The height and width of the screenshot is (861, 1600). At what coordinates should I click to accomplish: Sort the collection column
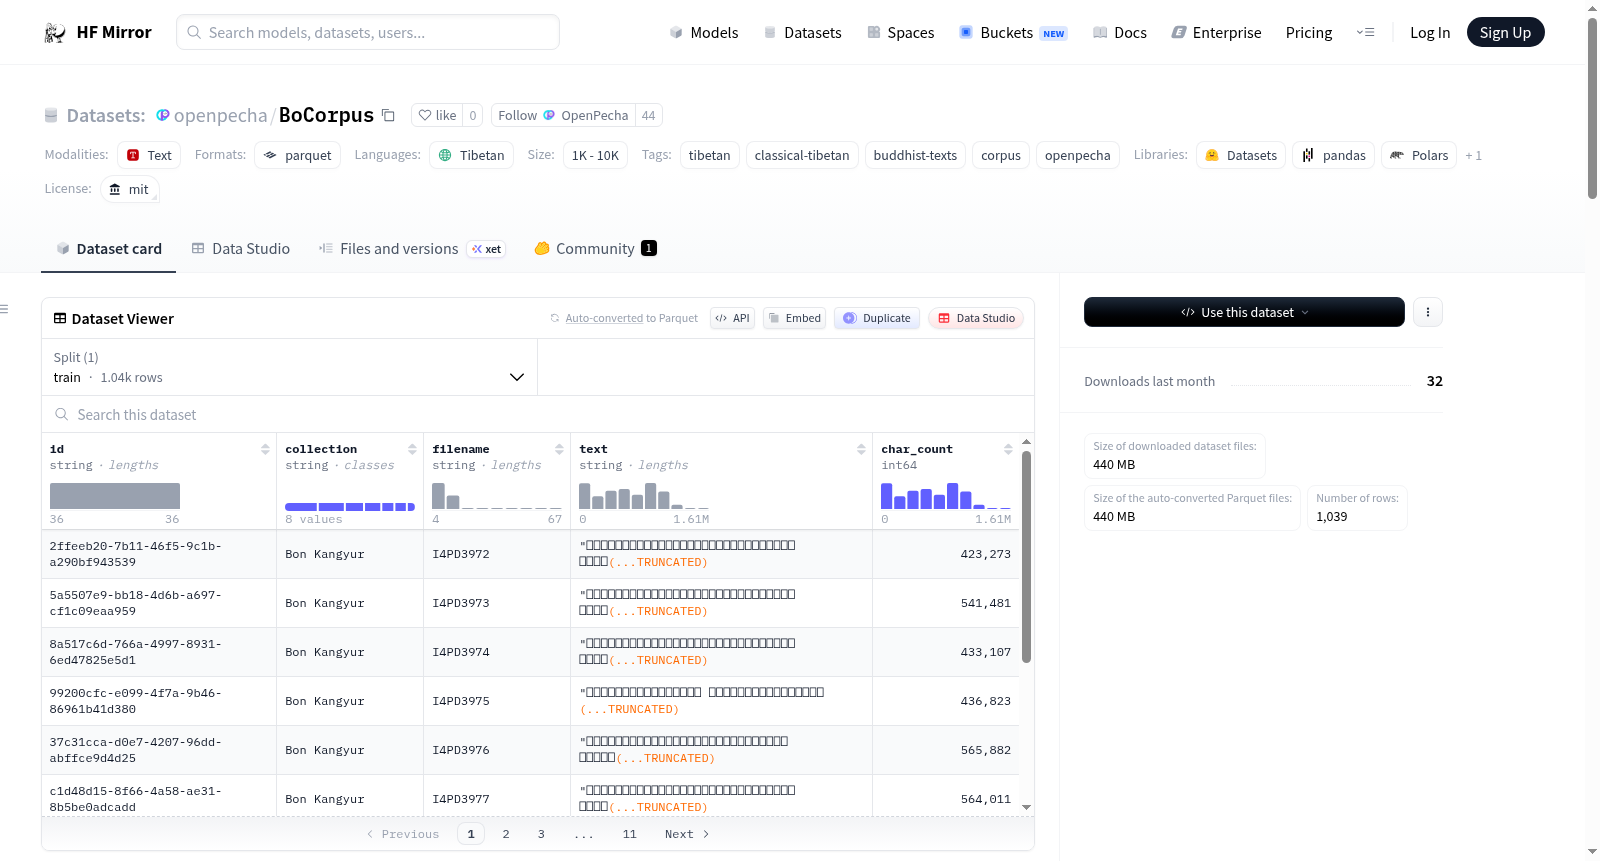tap(412, 449)
